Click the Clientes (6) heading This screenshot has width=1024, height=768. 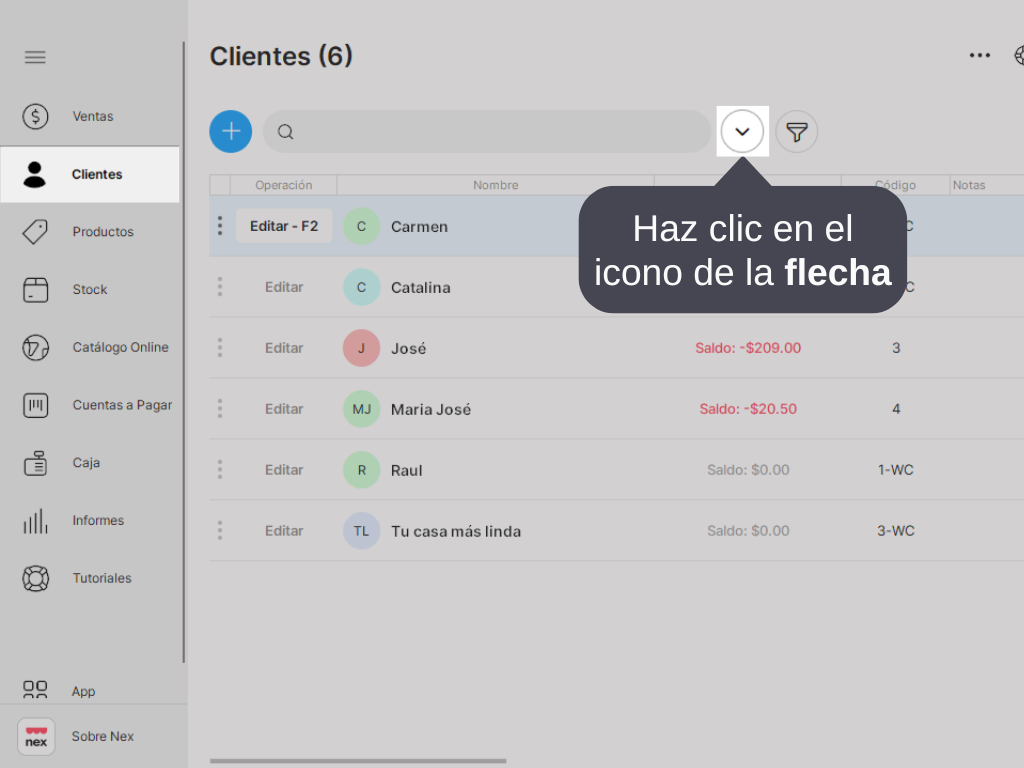coord(281,56)
